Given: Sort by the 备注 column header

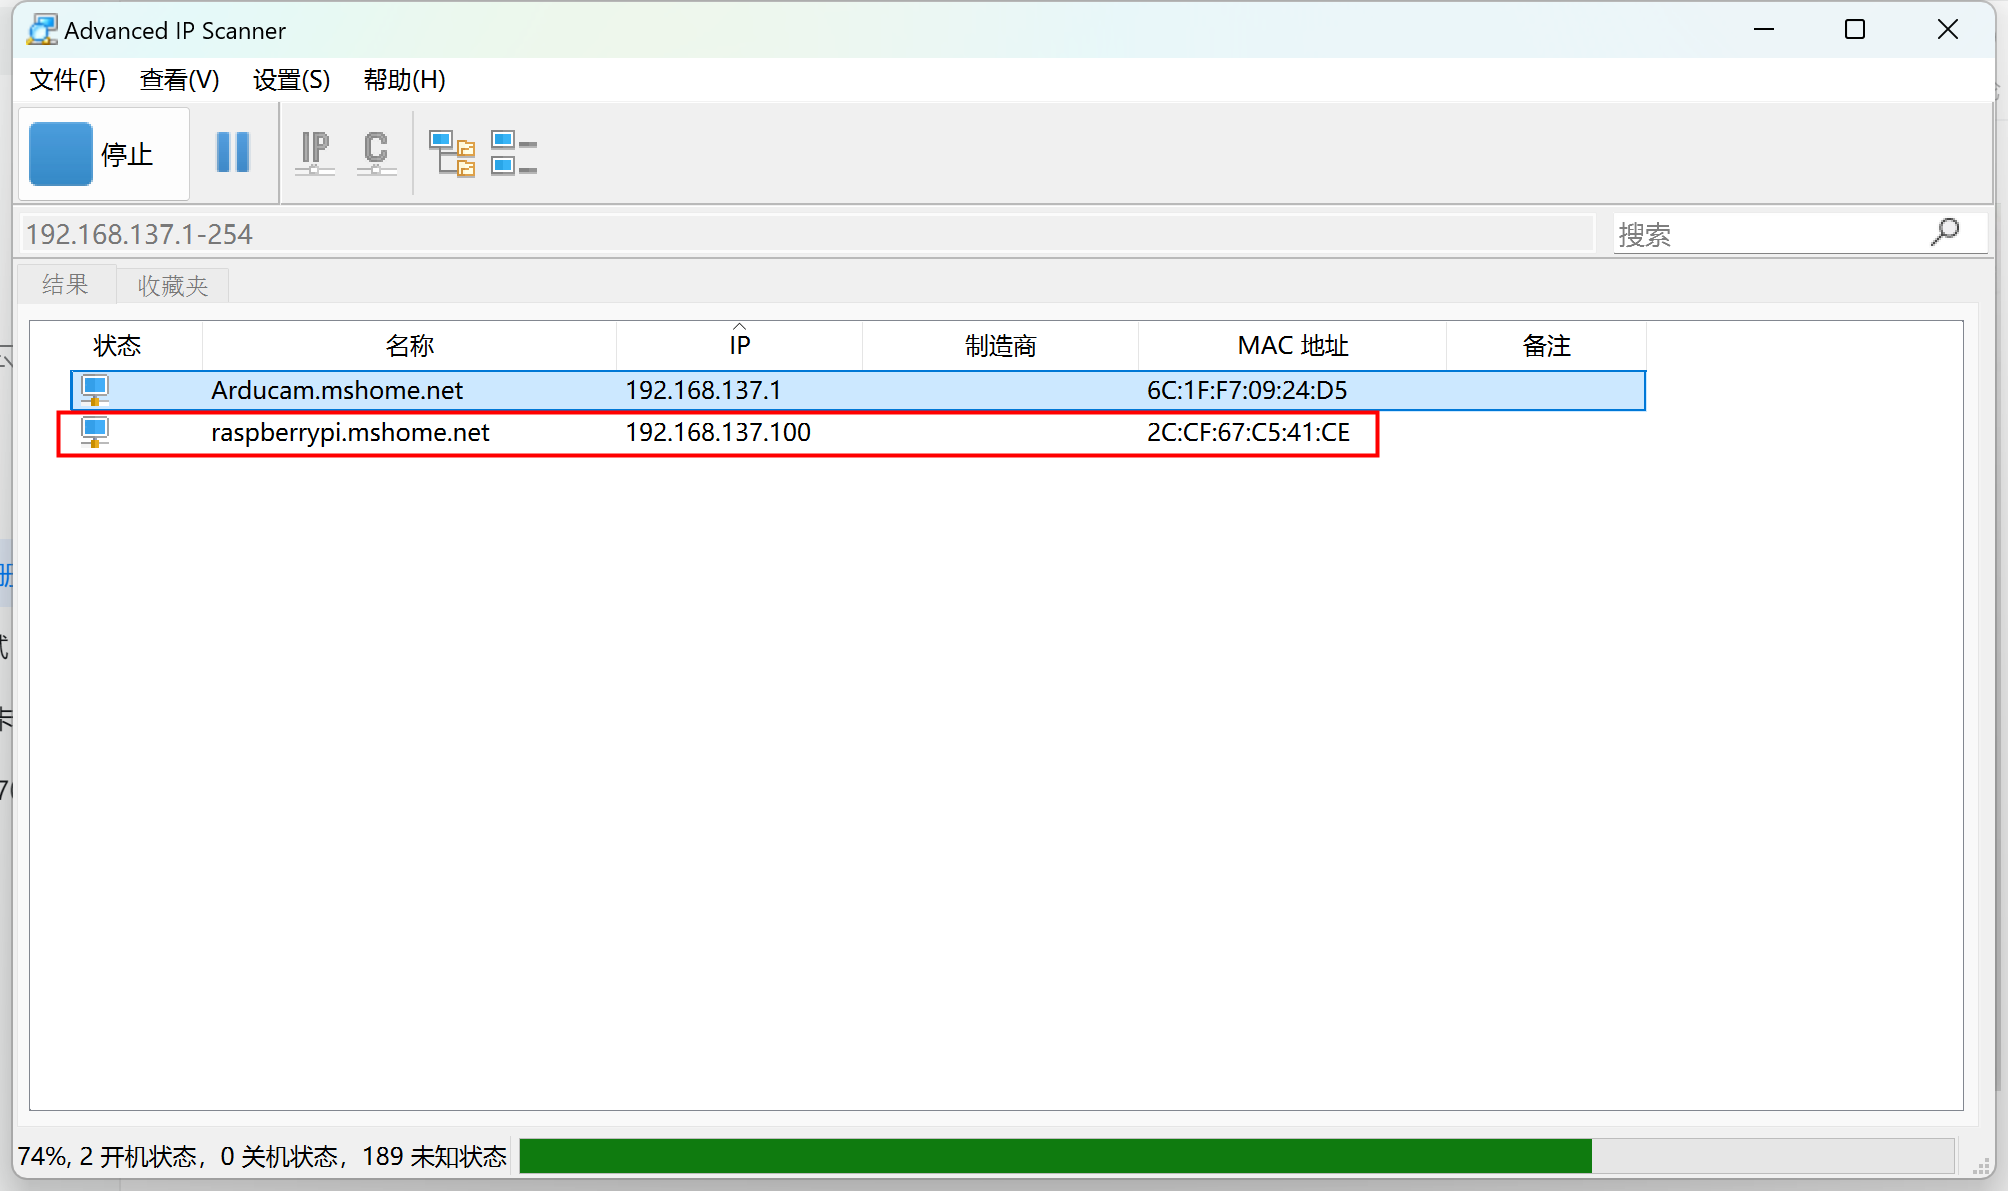Looking at the screenshot, I should (1546, 346).
